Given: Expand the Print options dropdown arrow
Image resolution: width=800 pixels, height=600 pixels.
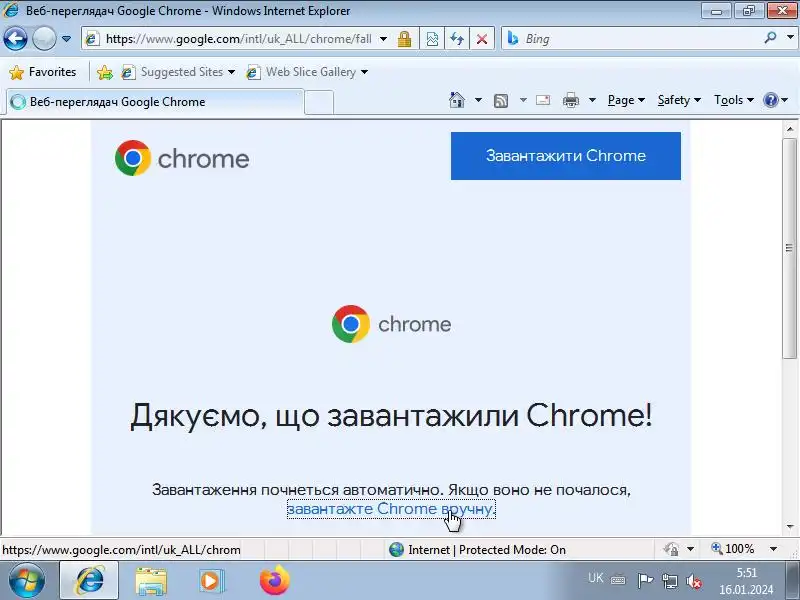Looking at the screenshot, I should pos(592,100).
